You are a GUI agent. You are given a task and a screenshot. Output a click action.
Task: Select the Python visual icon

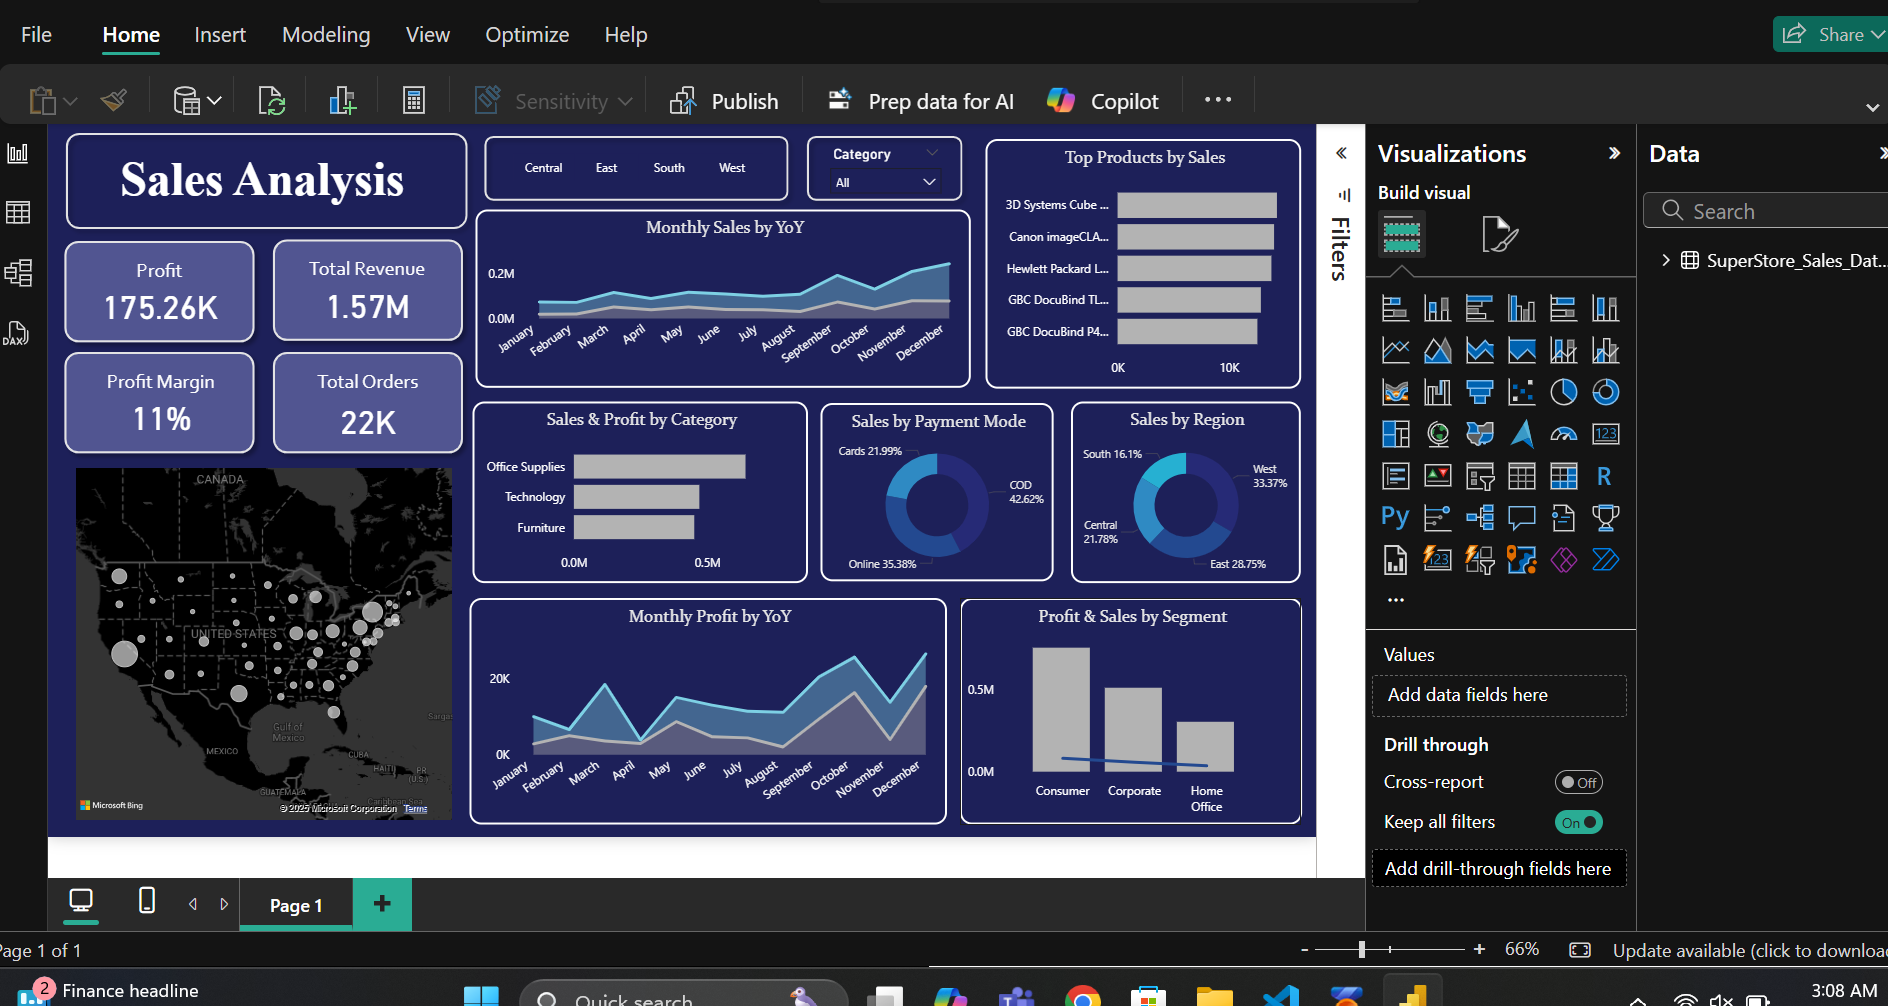(1394, 516)
